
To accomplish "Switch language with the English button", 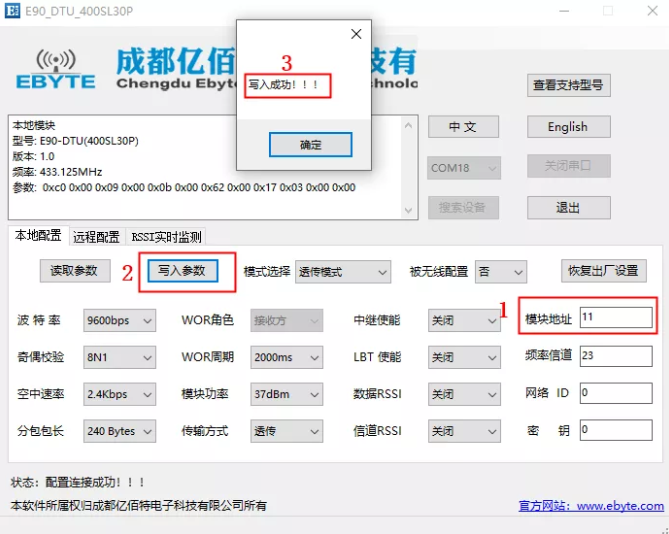I will [x=568, y=127].
